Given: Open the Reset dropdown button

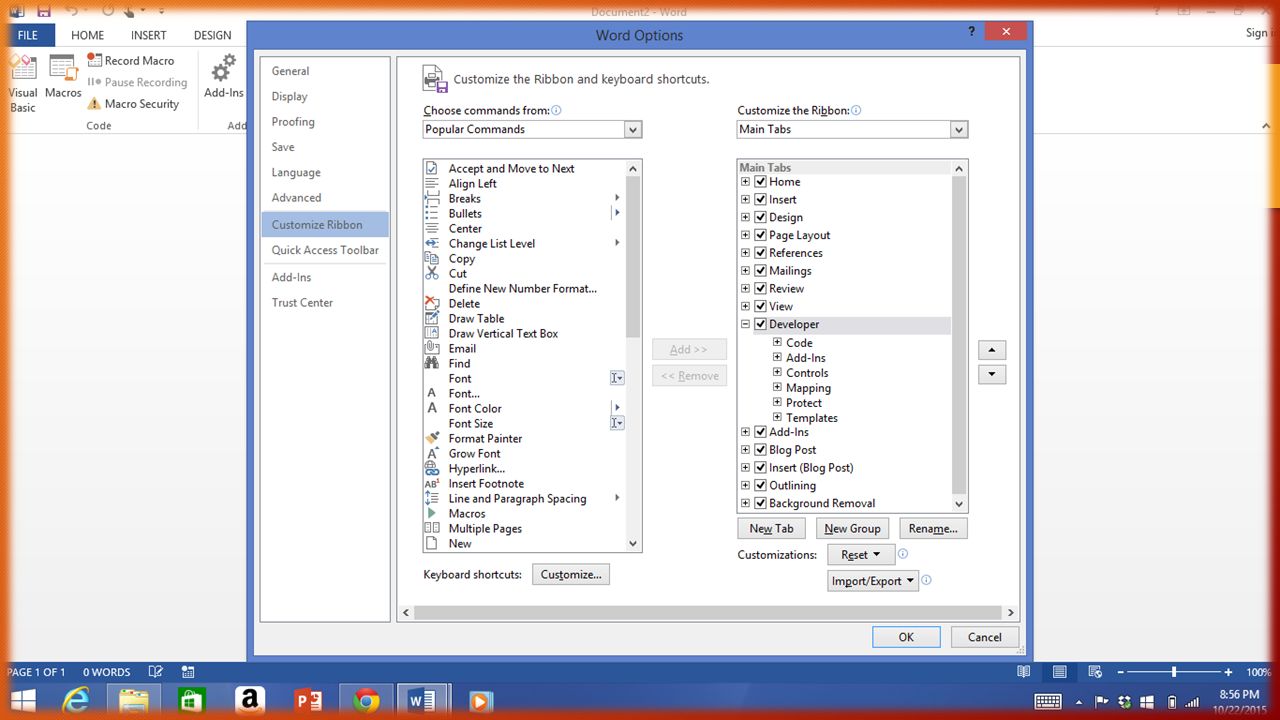Looking at the screenshot, I should pos(861,555).
